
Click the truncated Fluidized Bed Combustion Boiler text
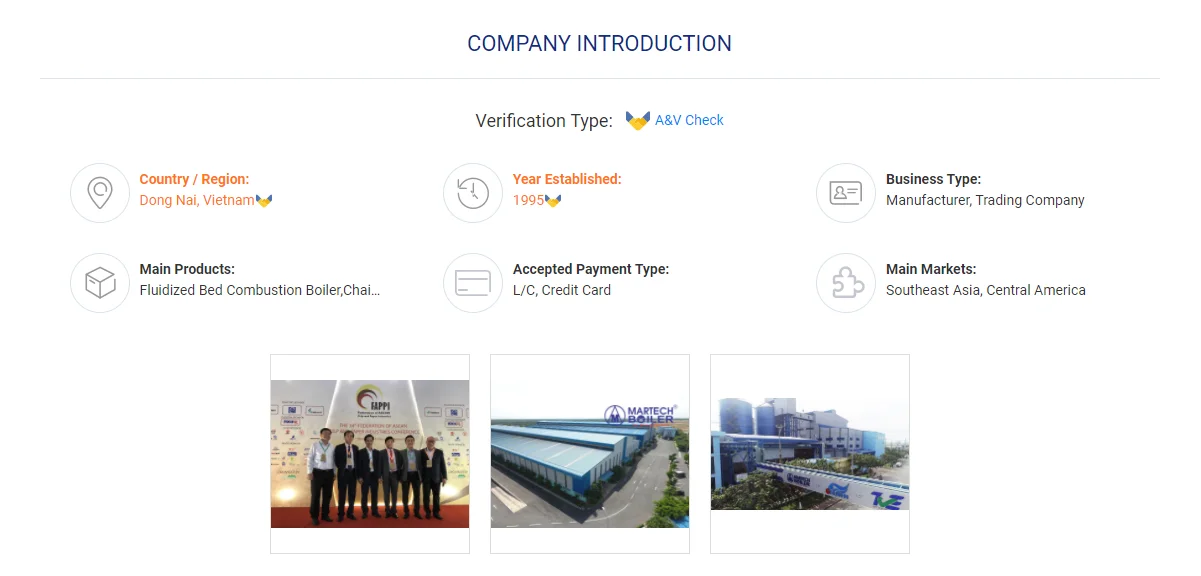260,290
